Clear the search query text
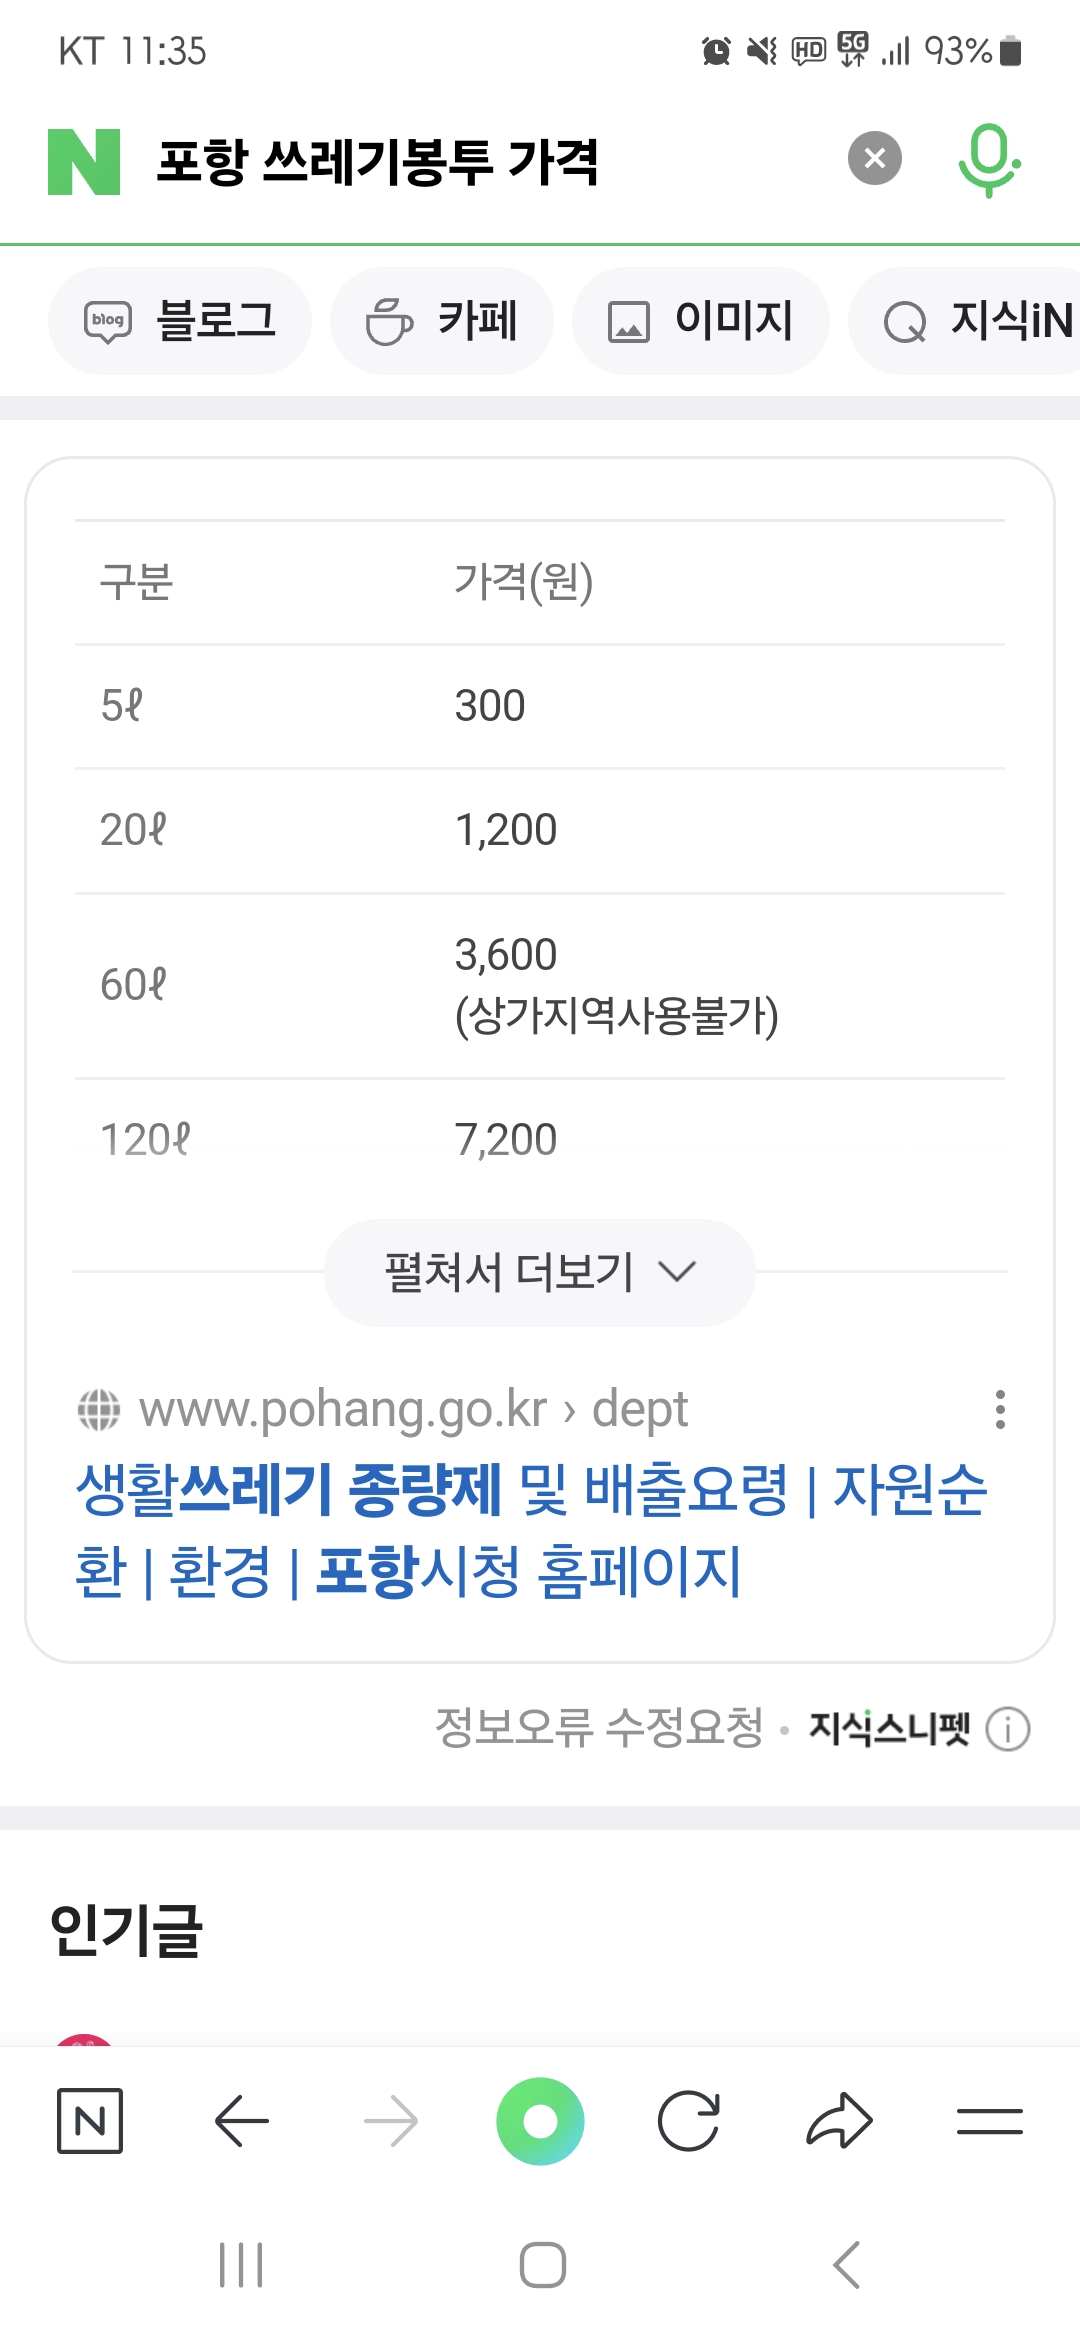Image resolution: width=1080 pixels, height=2340 pixels. [x=874, y=159]
